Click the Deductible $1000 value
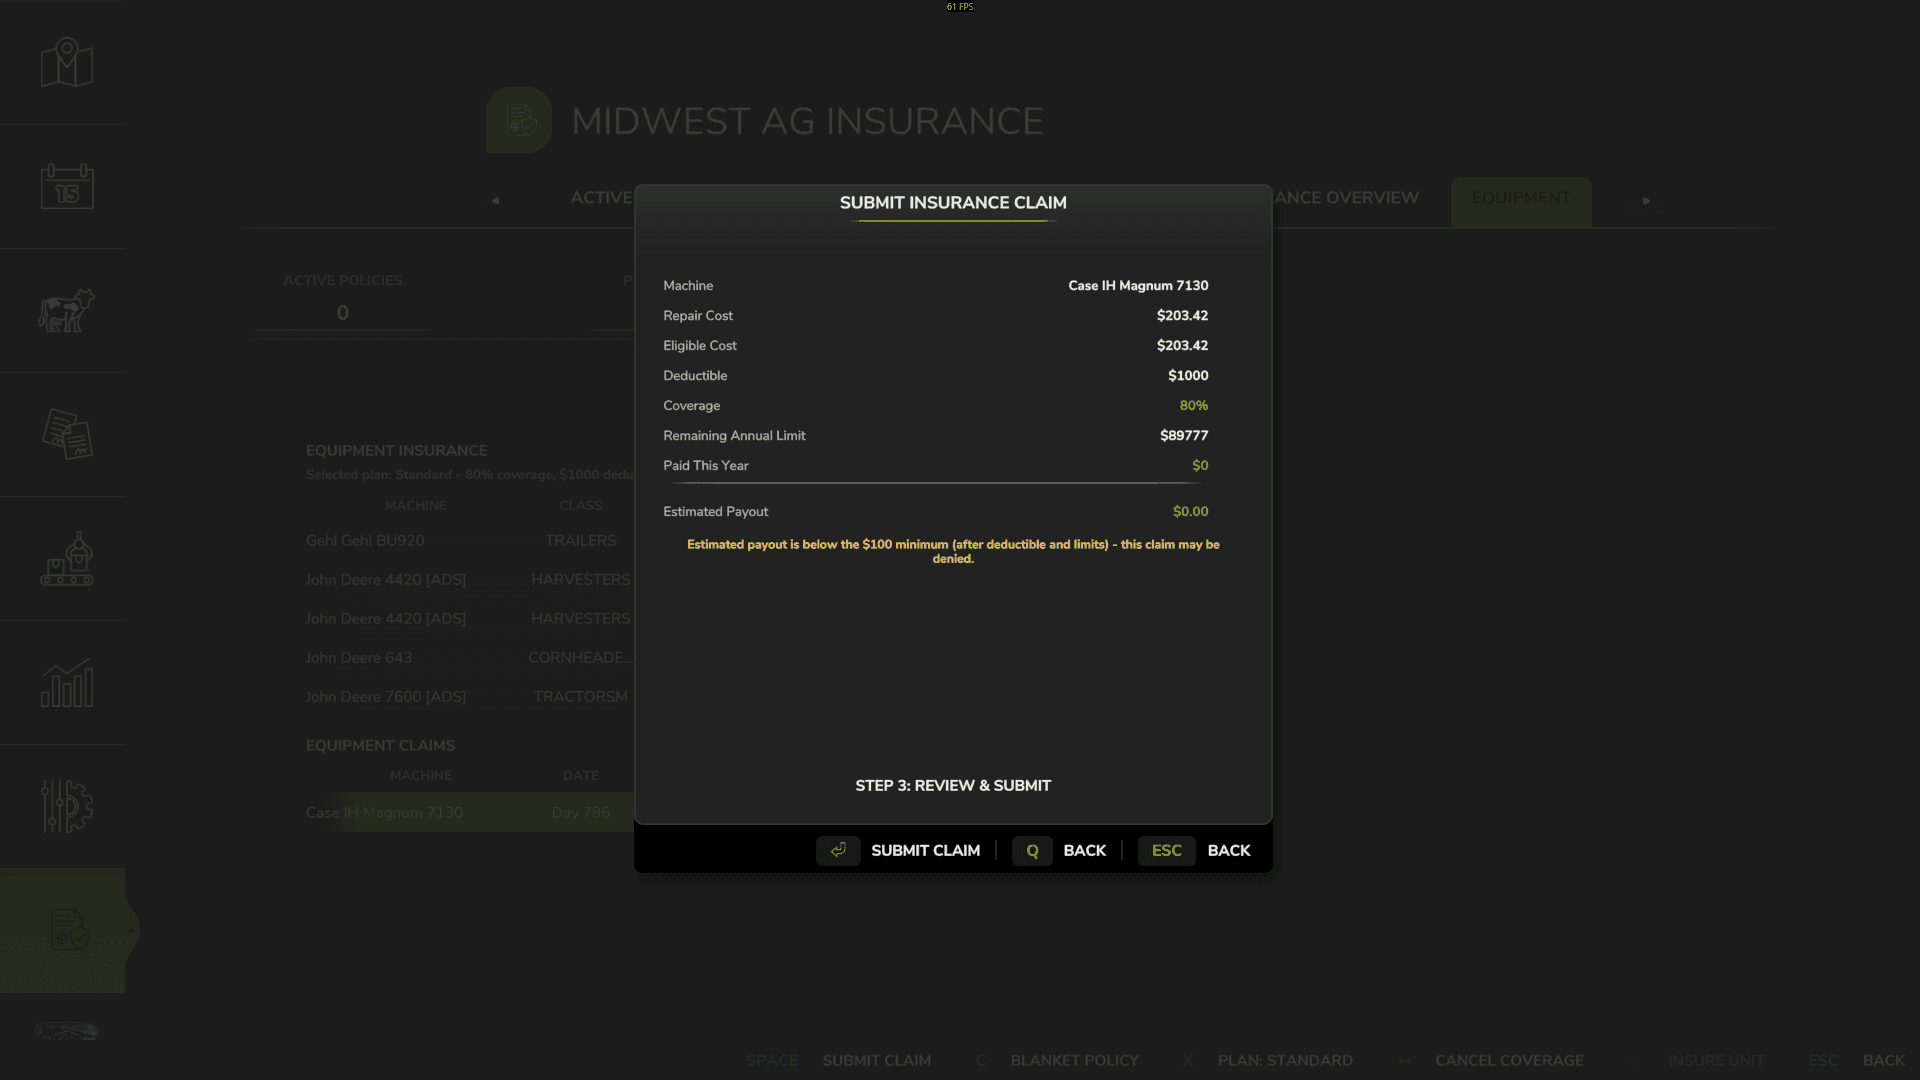The width and height of the screenshot is (1920, 1080). pos(1188,375)
